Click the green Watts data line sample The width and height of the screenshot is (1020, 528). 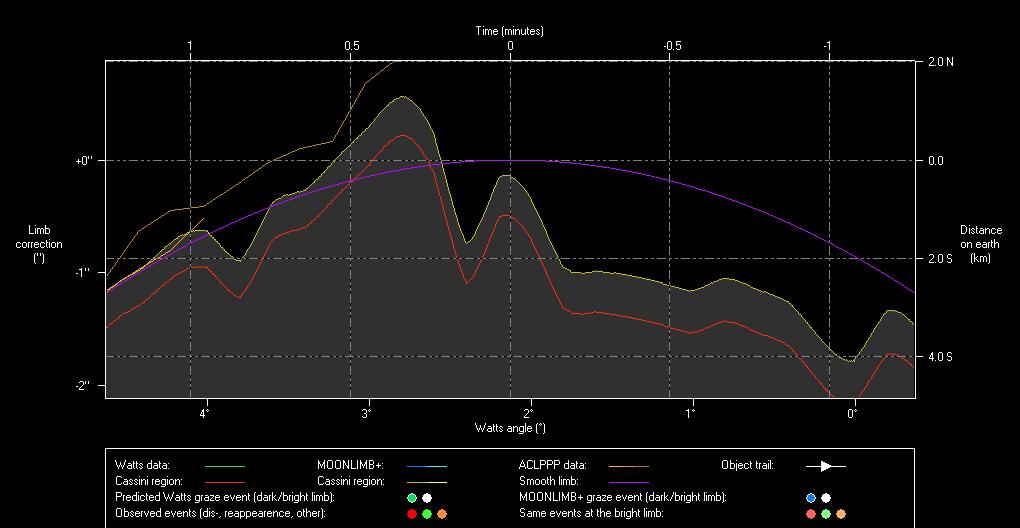(x=224, y=466)
